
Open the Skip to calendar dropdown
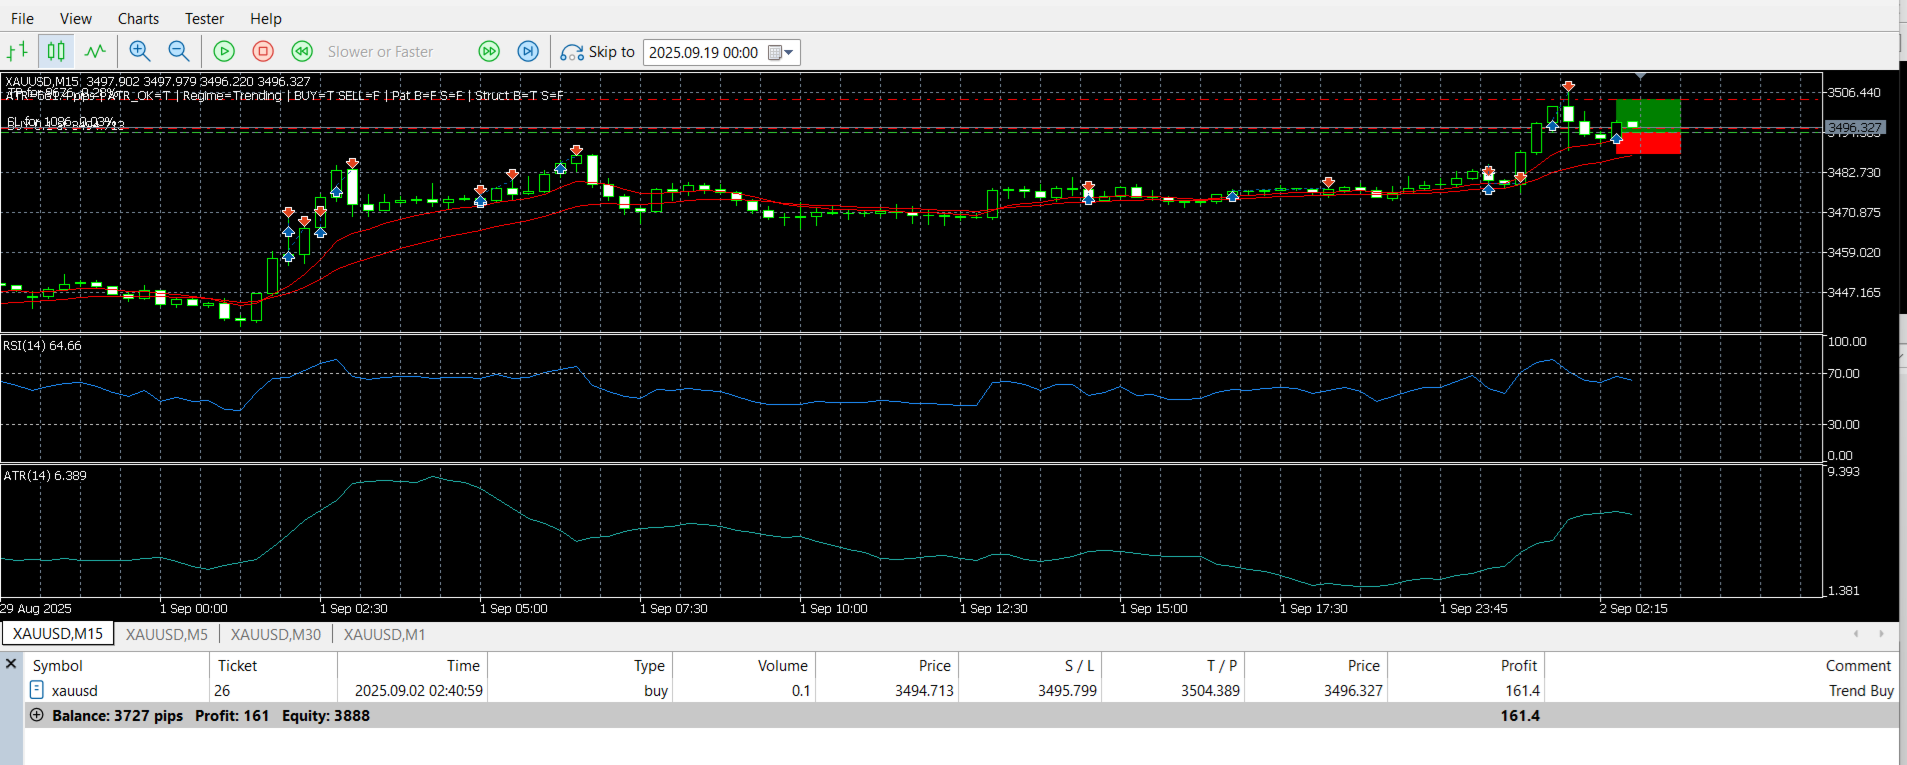782,52
